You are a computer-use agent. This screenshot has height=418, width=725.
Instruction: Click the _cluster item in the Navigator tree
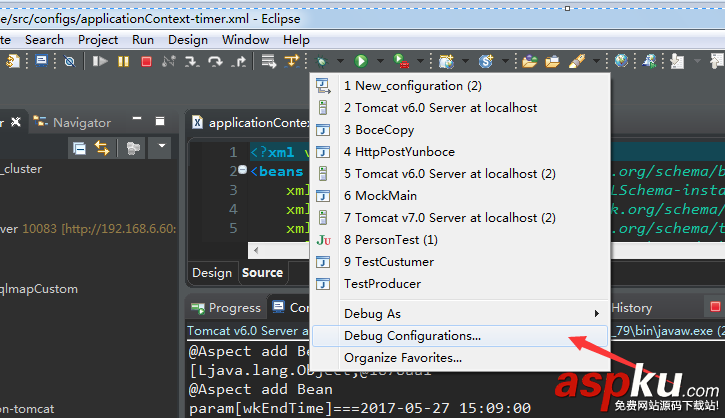[x=21, y=169]
